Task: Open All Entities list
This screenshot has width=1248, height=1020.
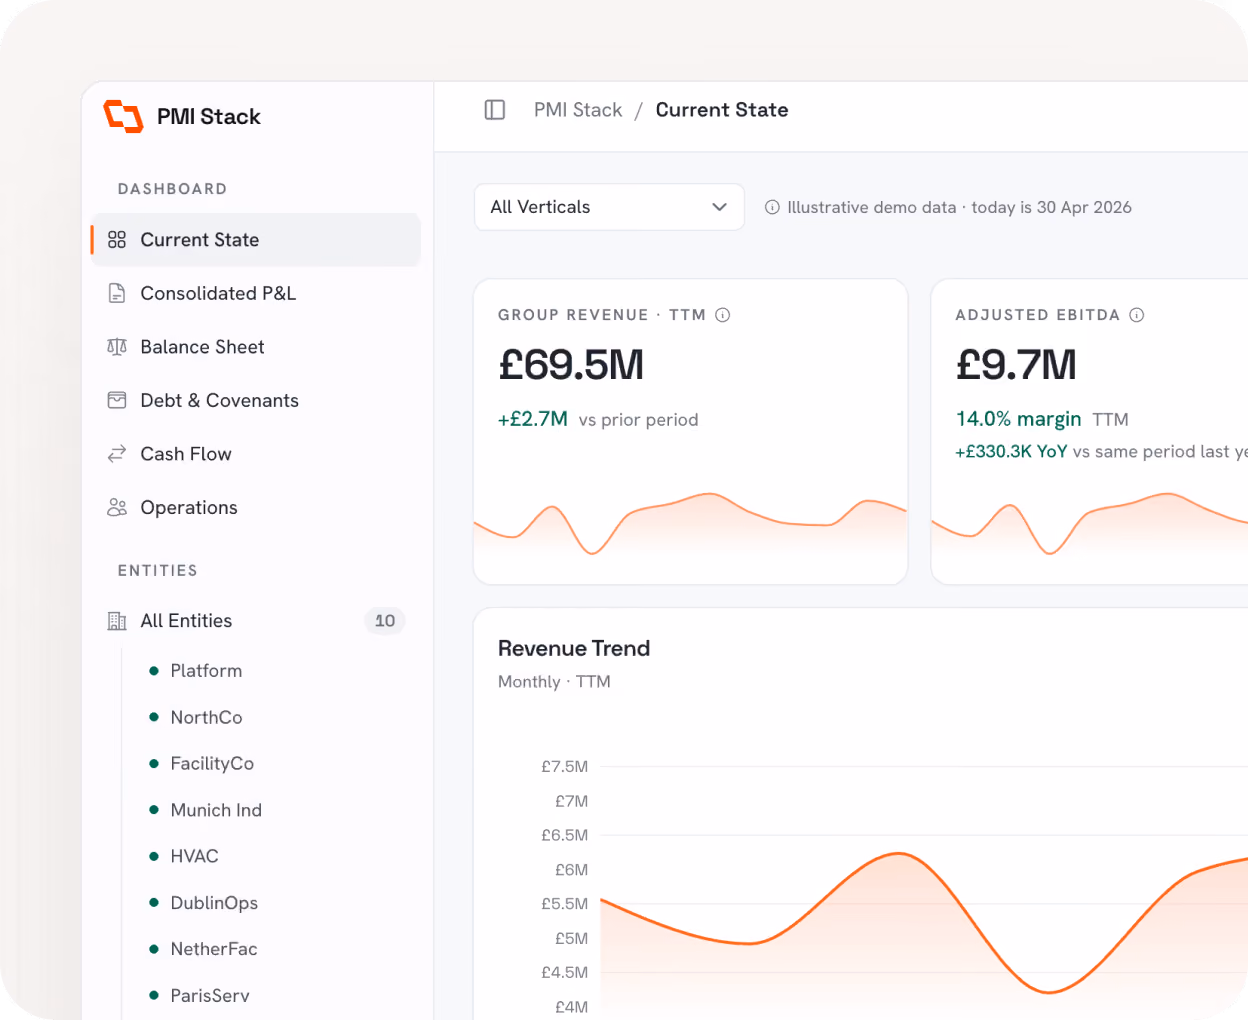Action: pos(256,621)
